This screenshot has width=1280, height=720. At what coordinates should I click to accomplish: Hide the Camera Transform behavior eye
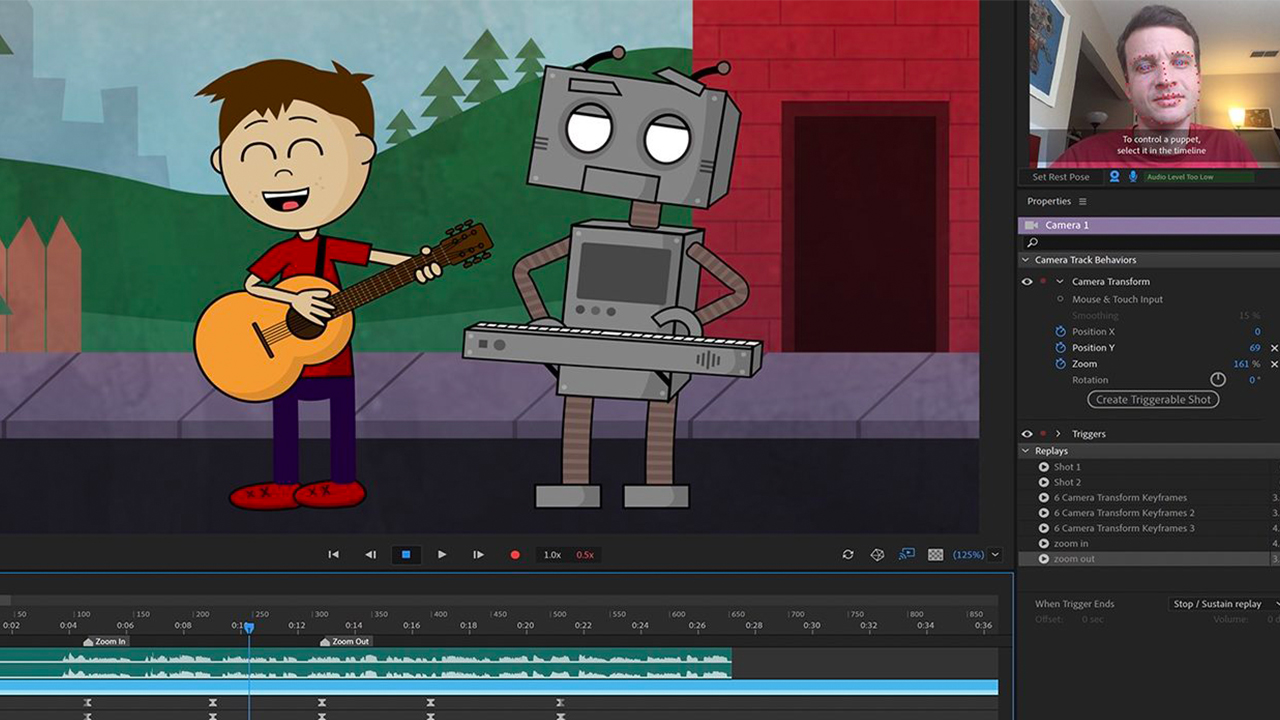pyautogui.click(x=1026, y=282)
